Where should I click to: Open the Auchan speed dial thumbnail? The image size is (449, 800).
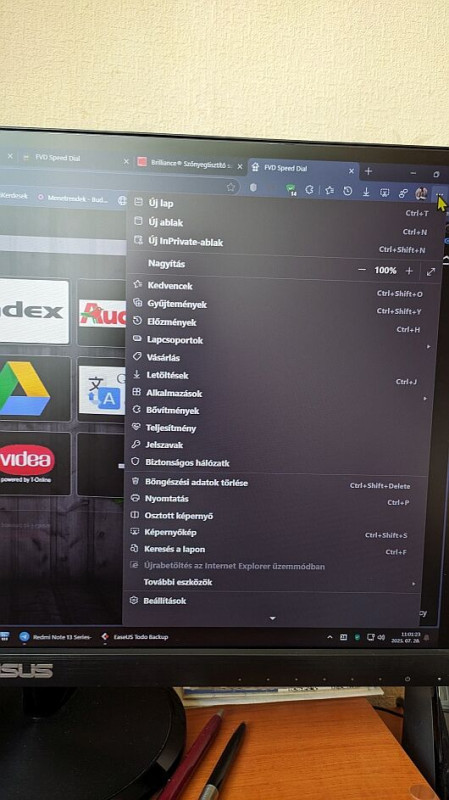pos(102,313)
